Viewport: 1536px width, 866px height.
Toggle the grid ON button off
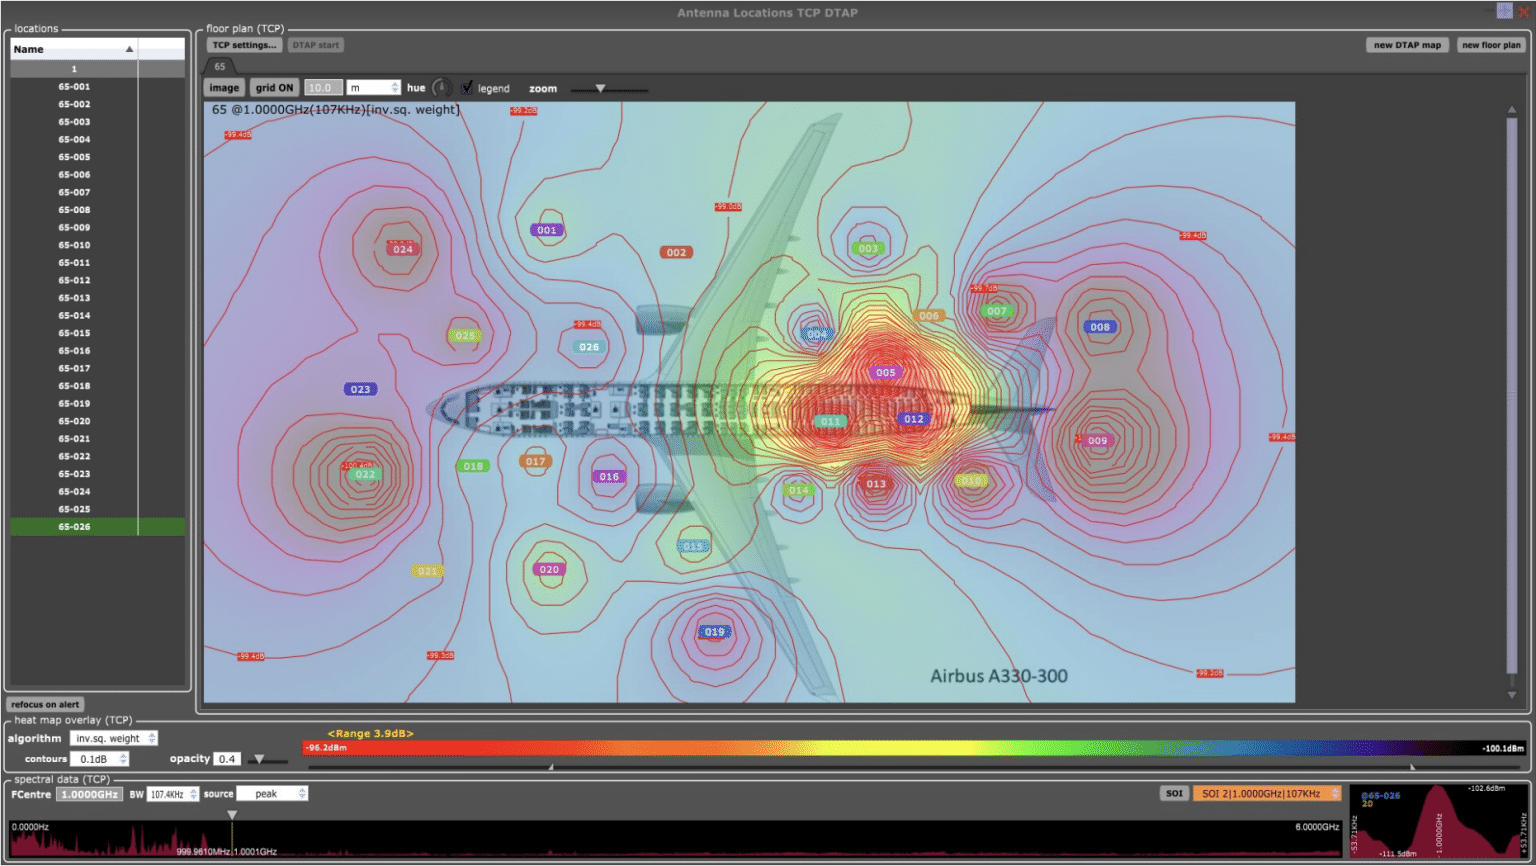point(274,87)
